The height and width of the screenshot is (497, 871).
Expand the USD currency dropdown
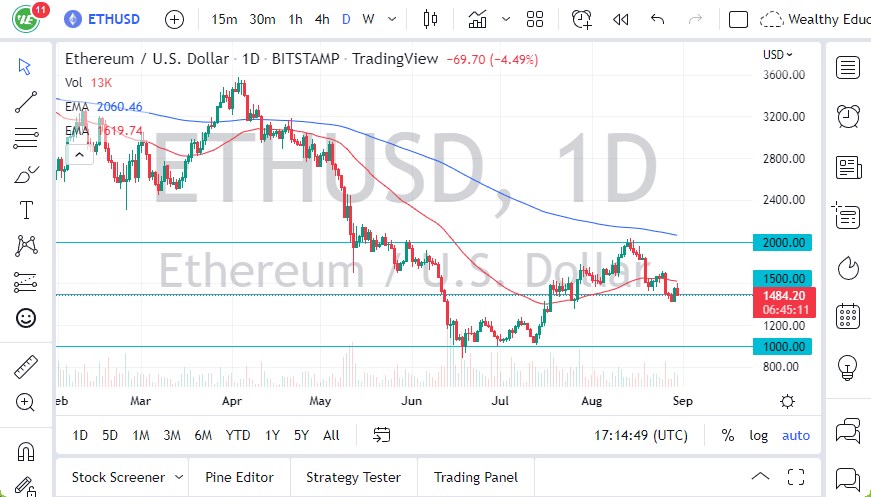coord(778,55)
